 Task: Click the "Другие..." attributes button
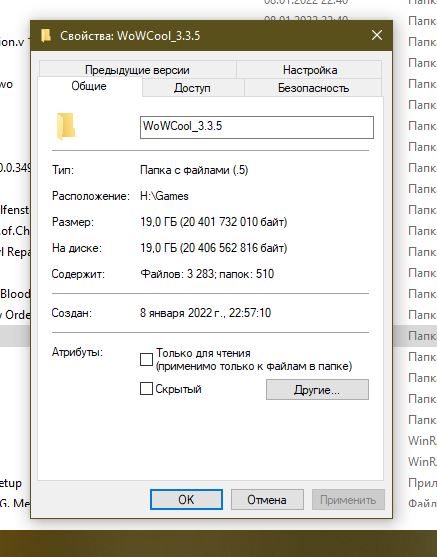[x=317, y=390]
